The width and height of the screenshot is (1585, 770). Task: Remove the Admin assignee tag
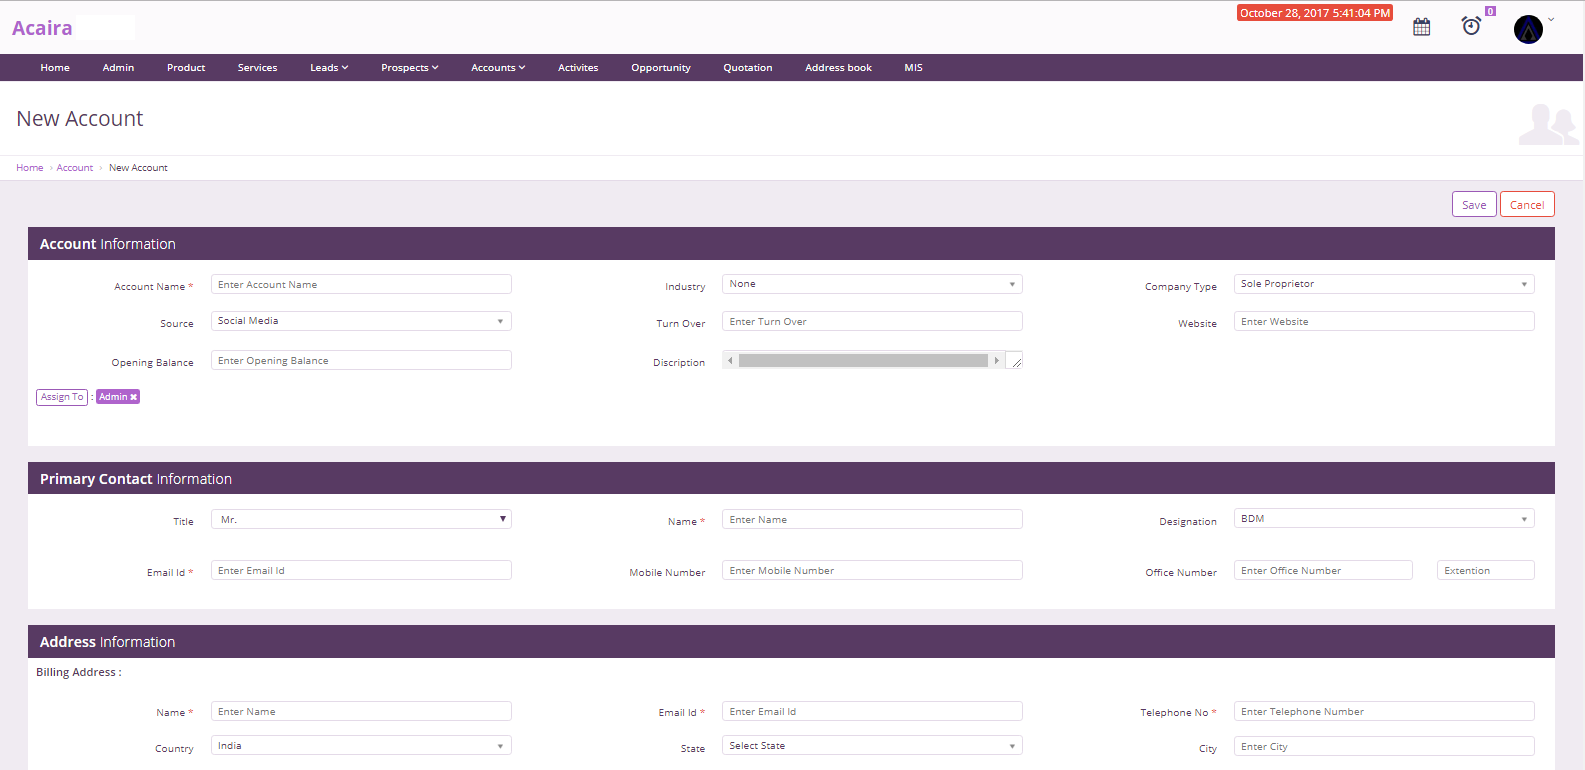(x=134, y=397)
